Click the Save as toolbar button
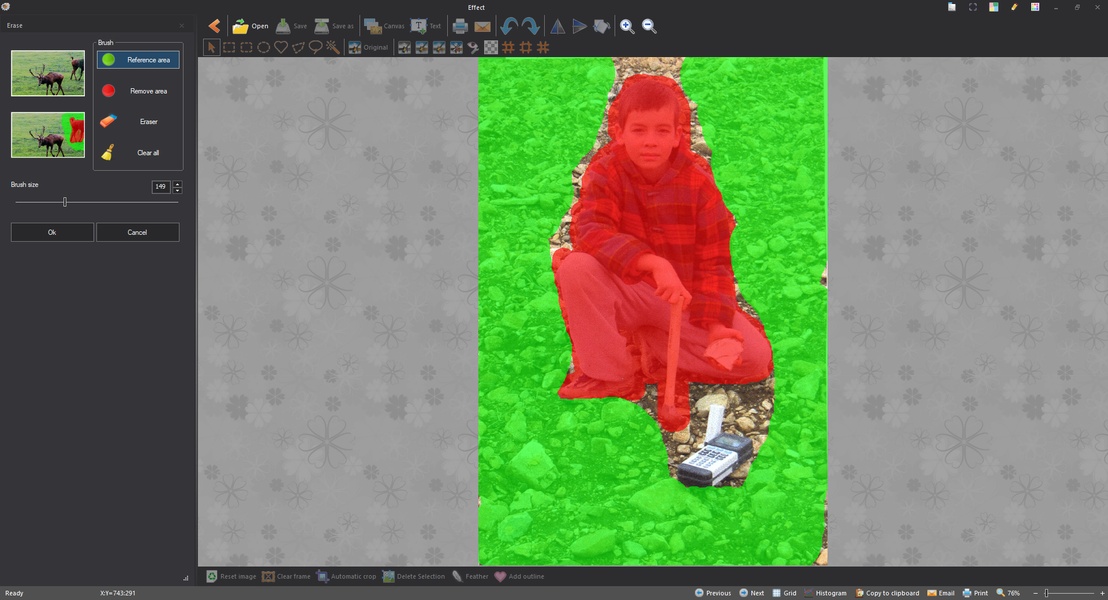This screenshot has height=600, width=1108. 334,26
